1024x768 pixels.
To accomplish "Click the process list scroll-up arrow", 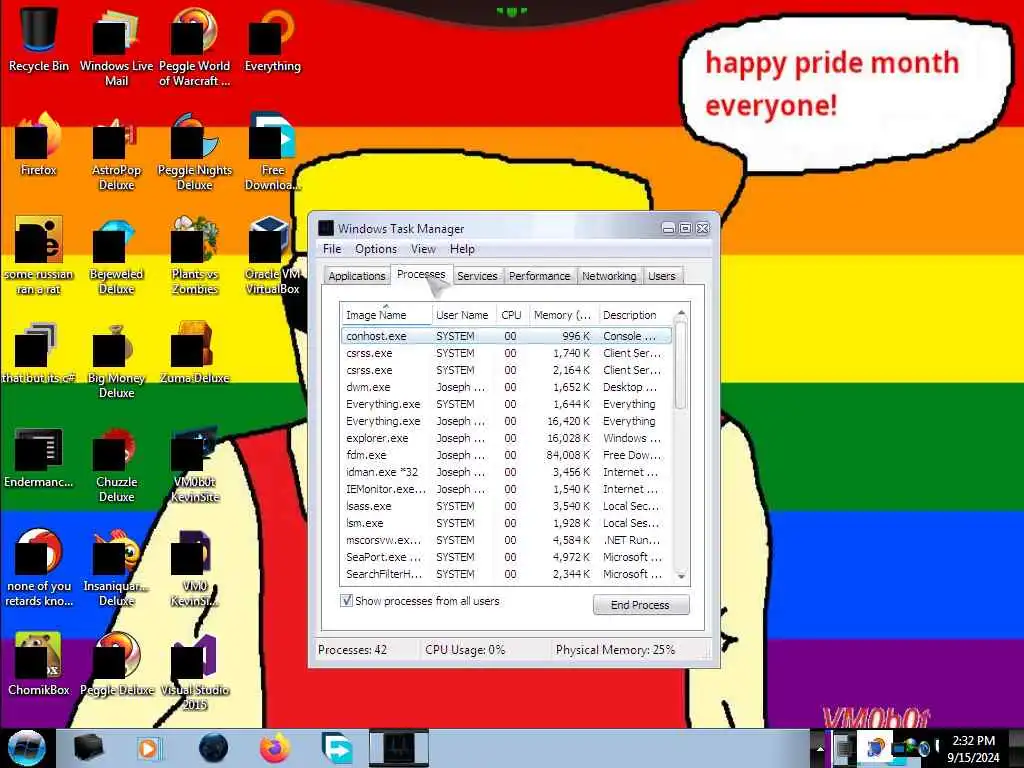I will [681, 314].
